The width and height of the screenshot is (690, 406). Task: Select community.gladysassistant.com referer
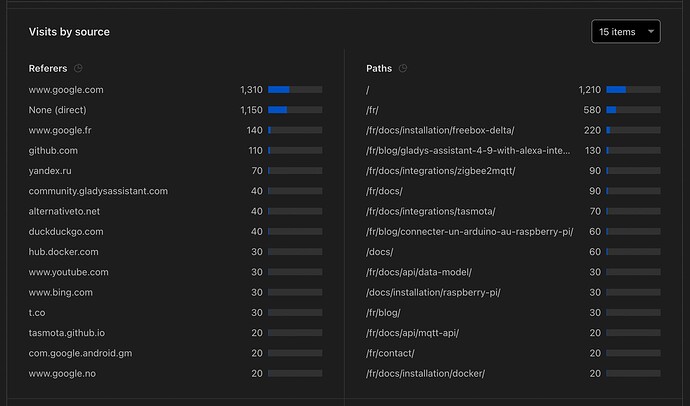[98, 191]
